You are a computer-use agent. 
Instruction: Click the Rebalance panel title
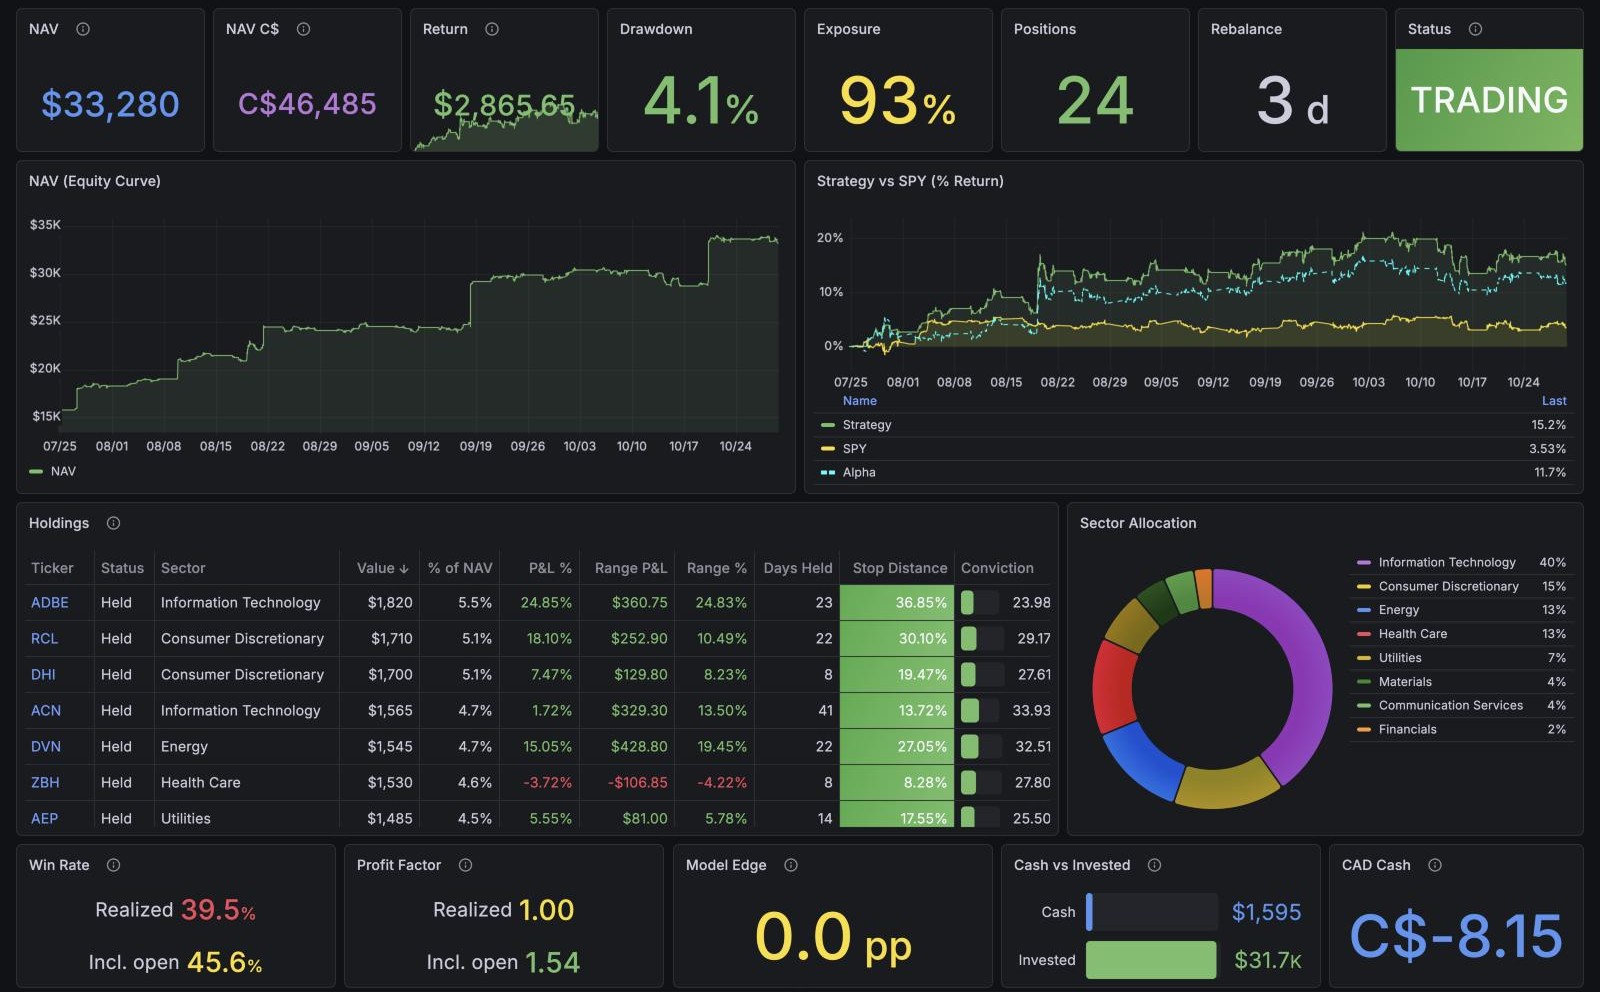tap(1246, 29)
